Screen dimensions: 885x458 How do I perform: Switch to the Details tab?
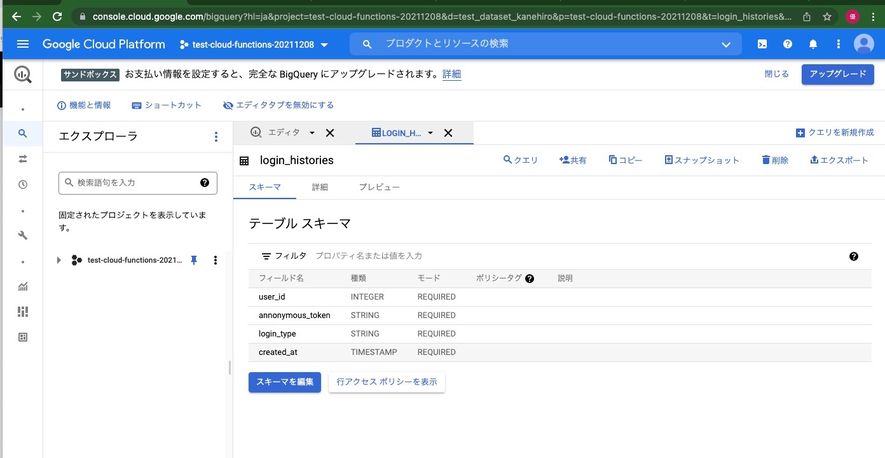pos(319,187)
